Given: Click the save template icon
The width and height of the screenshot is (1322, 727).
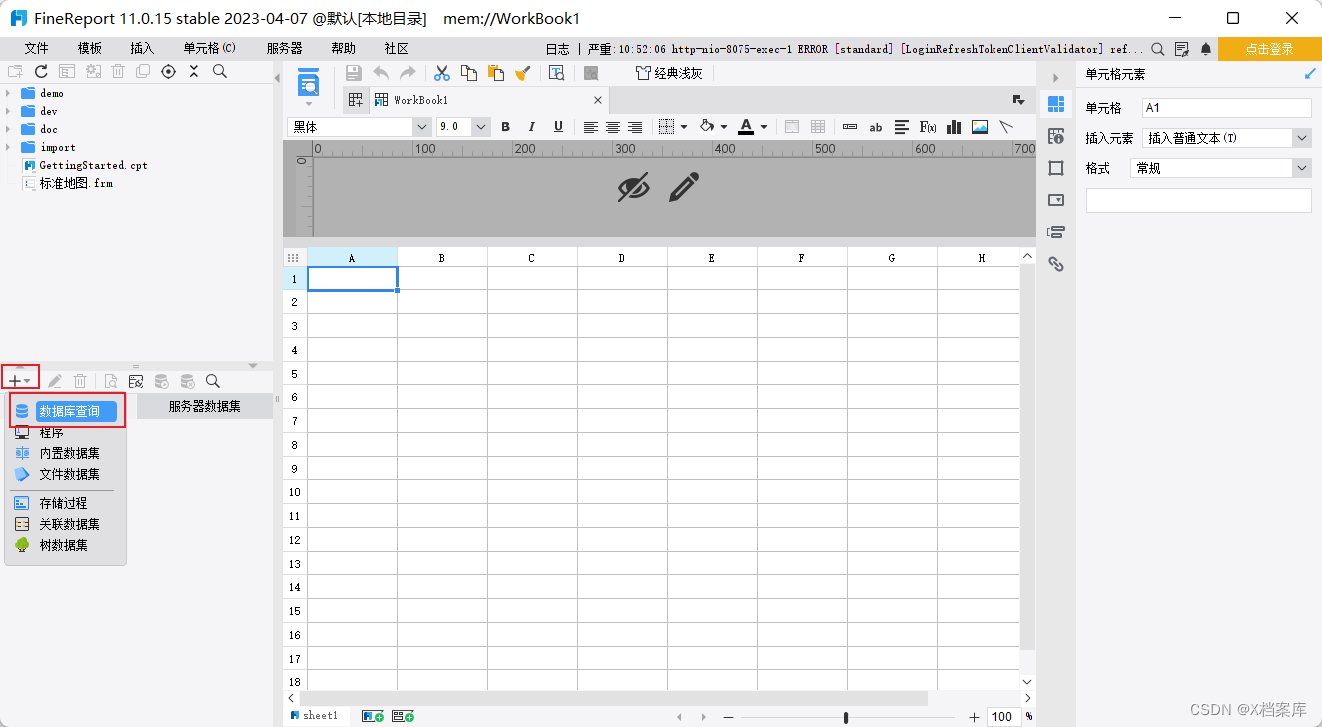Looking at the screenshot, I should pyautogui.click(x=354, y=72).
